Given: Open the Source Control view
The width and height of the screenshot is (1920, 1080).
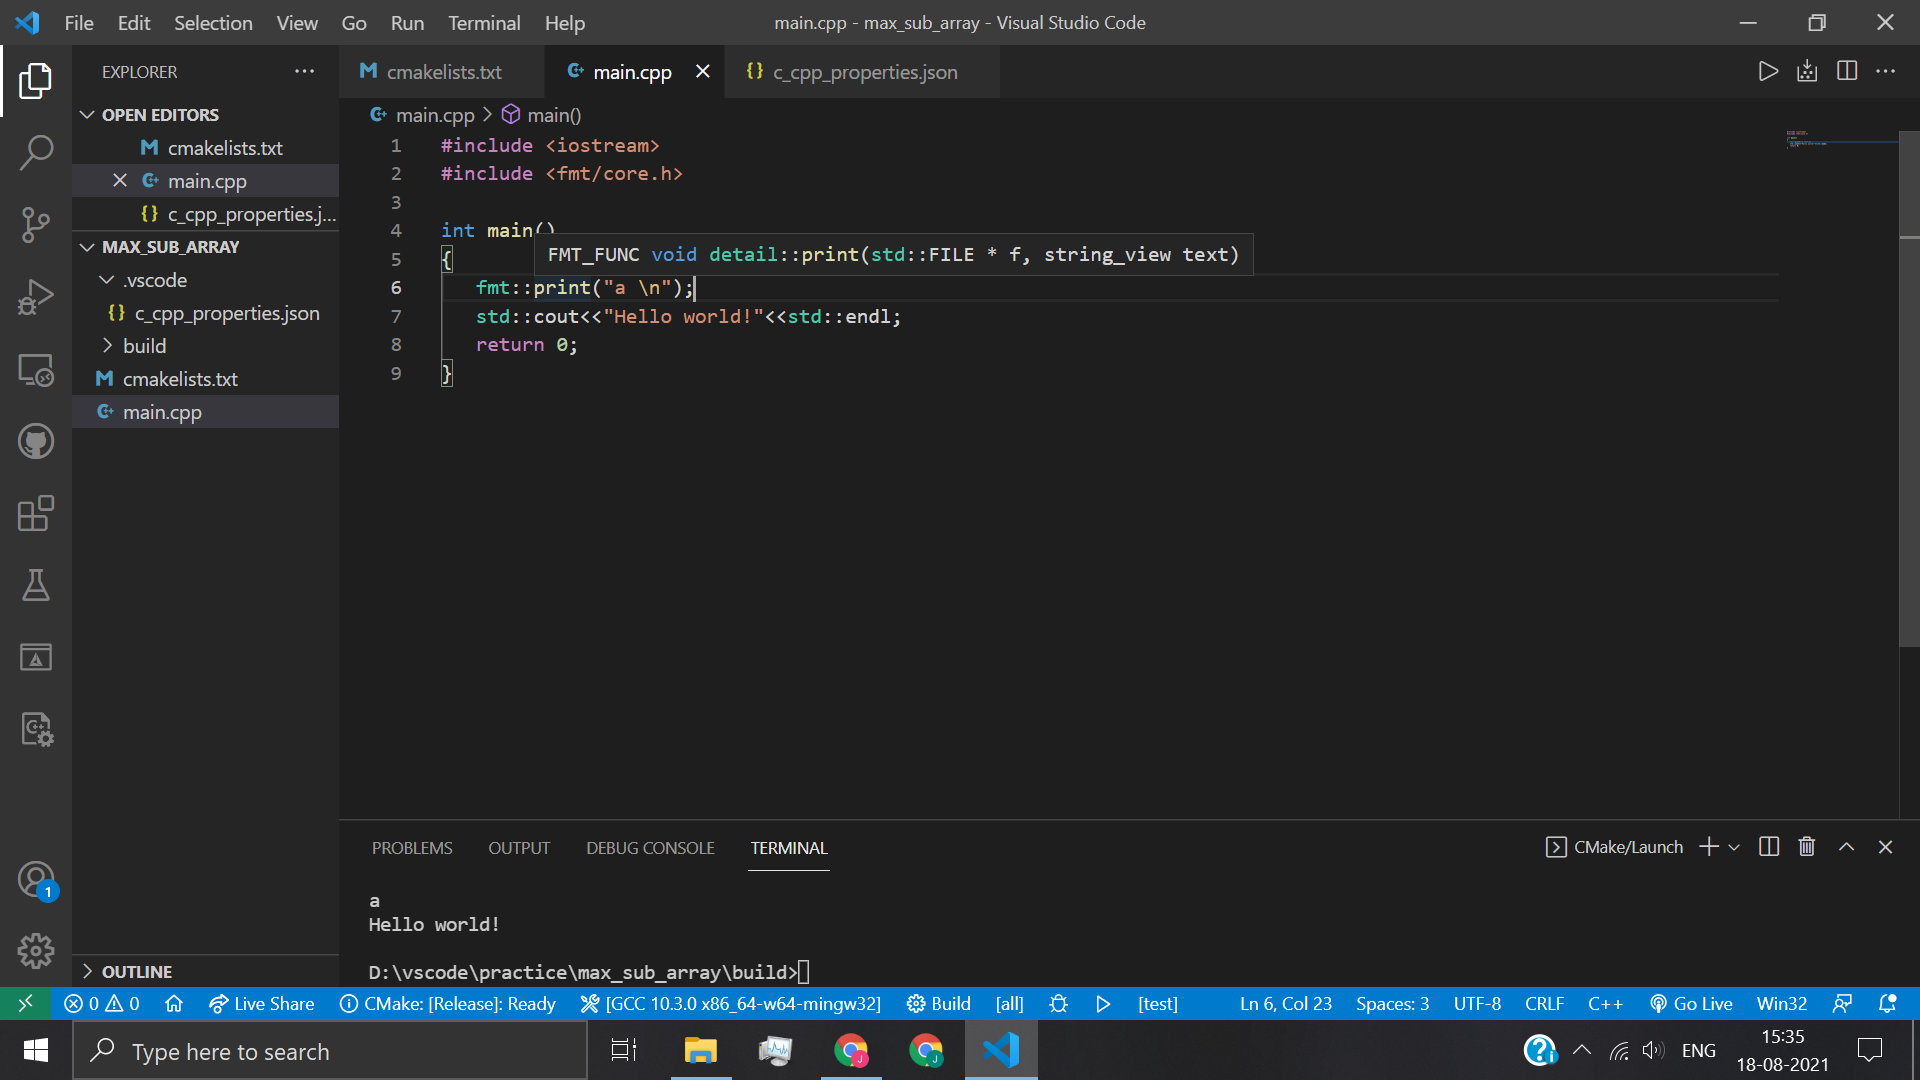Looking at the screenshot, I should (x=36, y=225).
